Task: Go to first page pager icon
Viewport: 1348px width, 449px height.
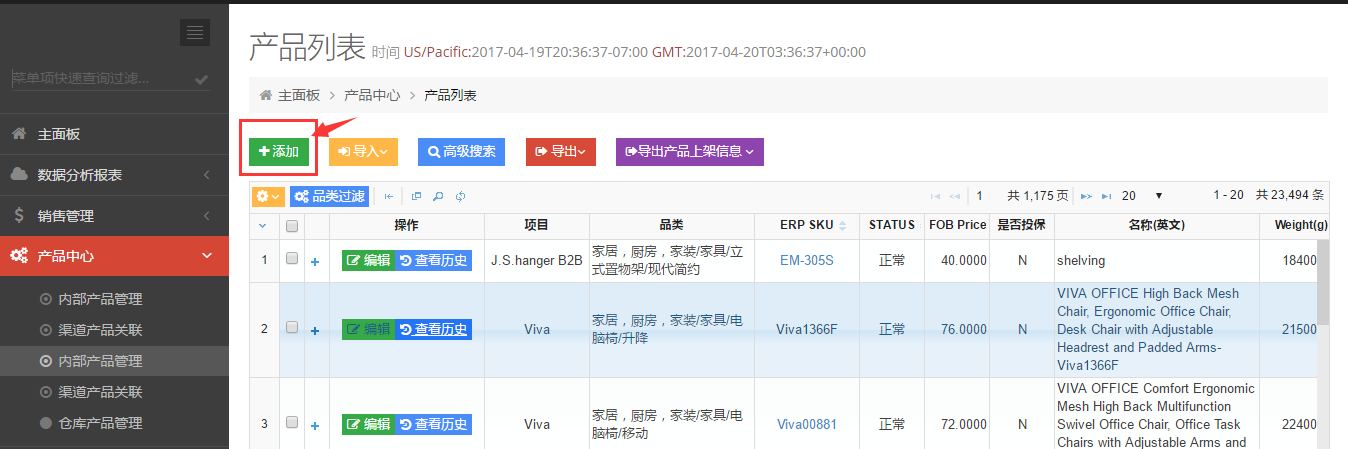Action: [x=936, y=196]
